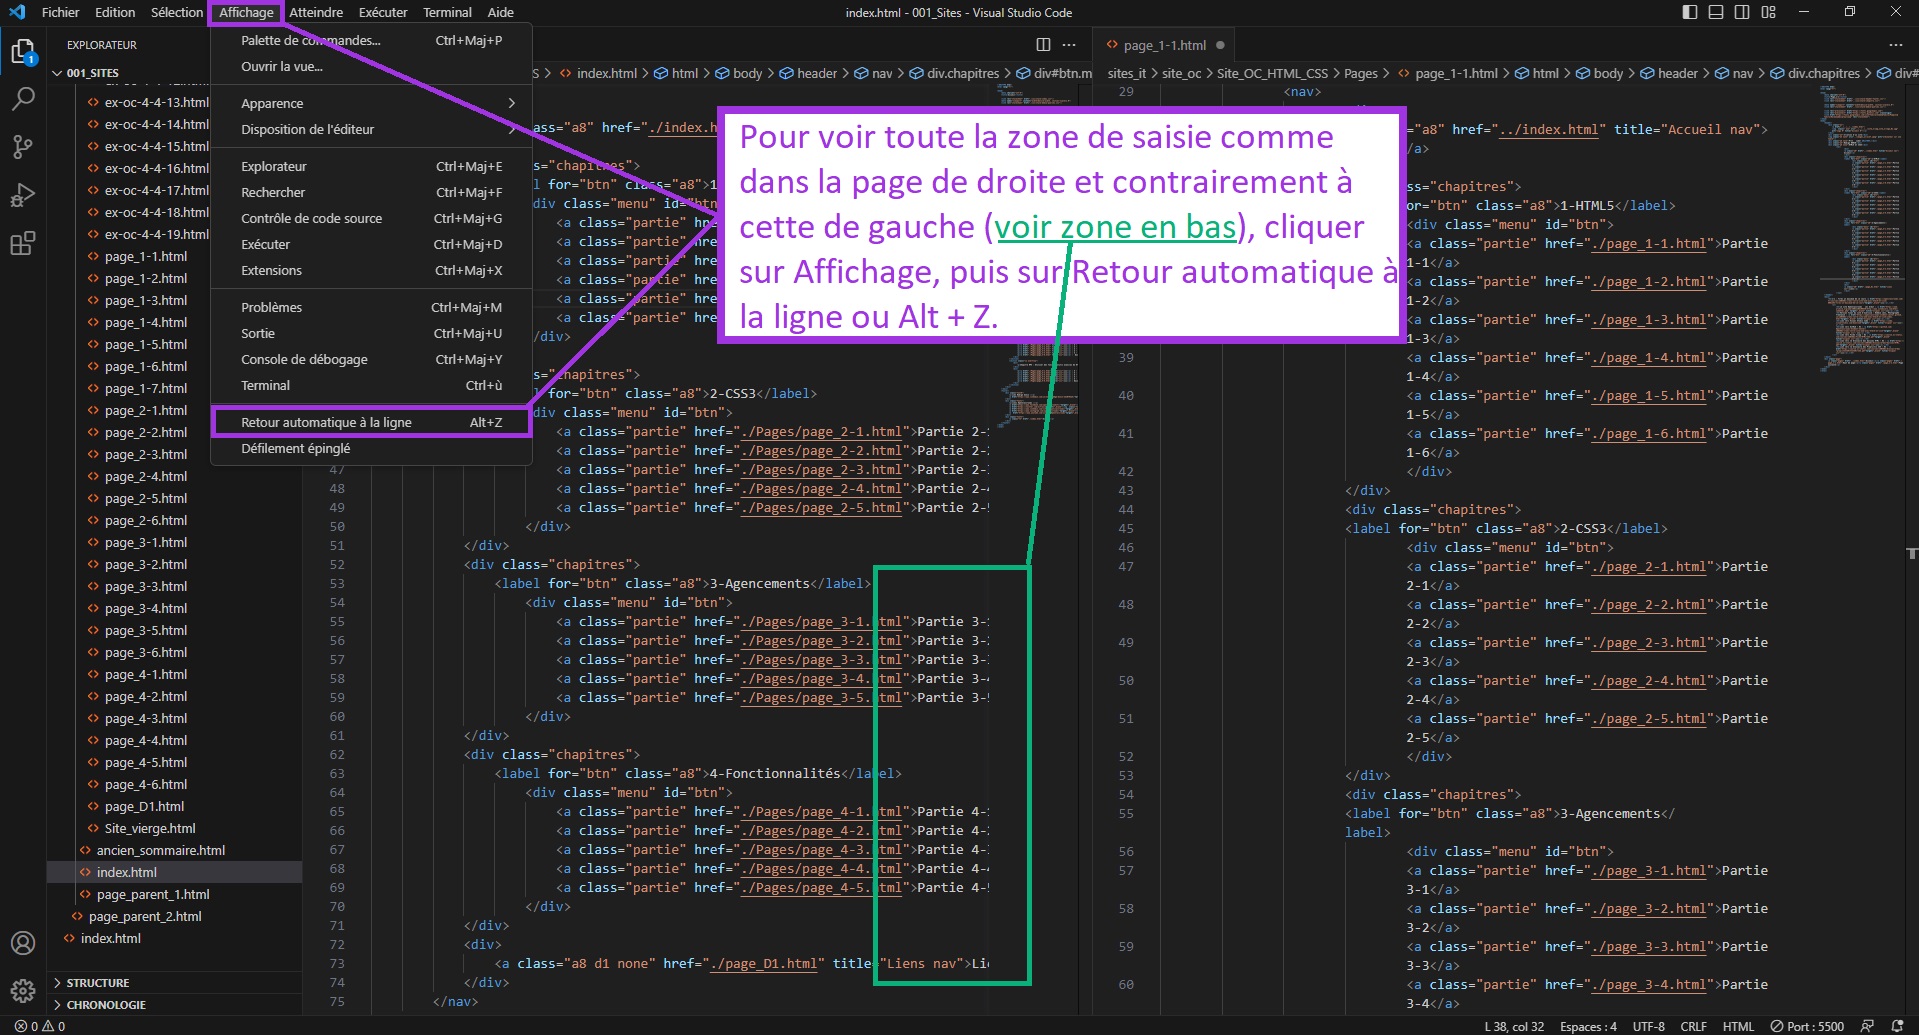Viewport: 1919px width, 1035px height.
Task: Open the Accounts icon in activity bar
Action: [x=23, y=943]
